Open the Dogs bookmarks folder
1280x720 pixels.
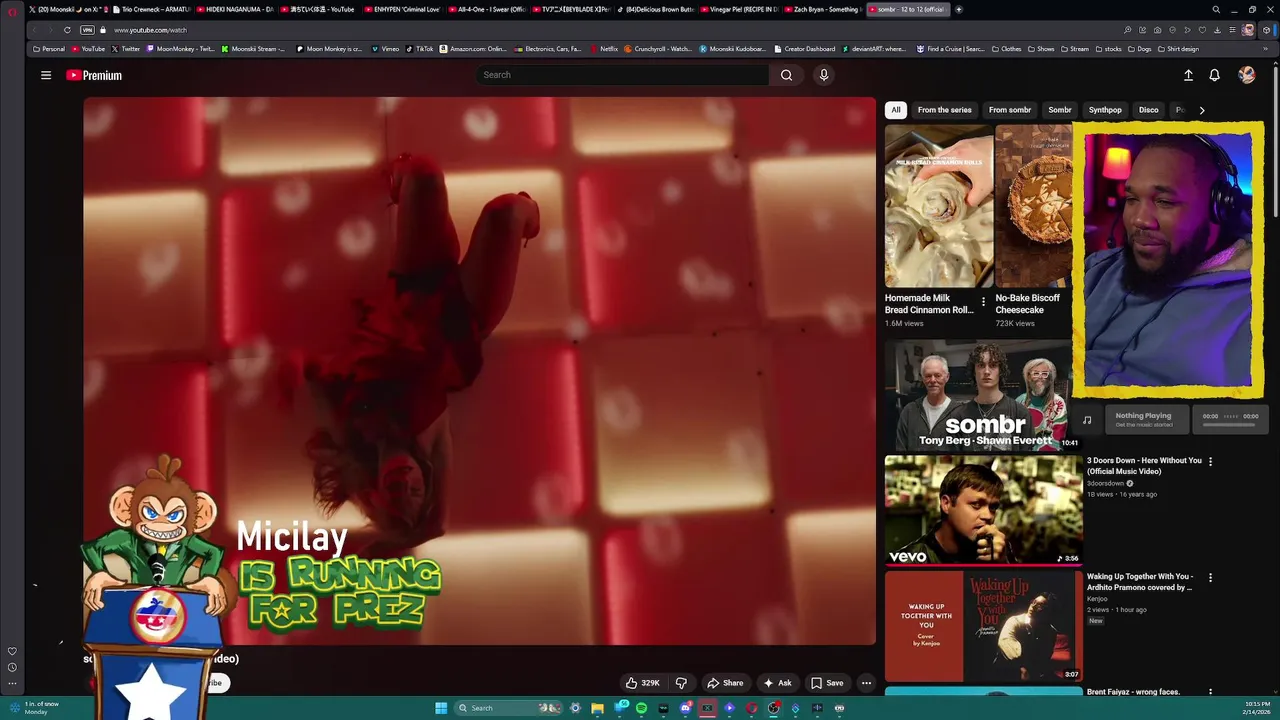1139,49
